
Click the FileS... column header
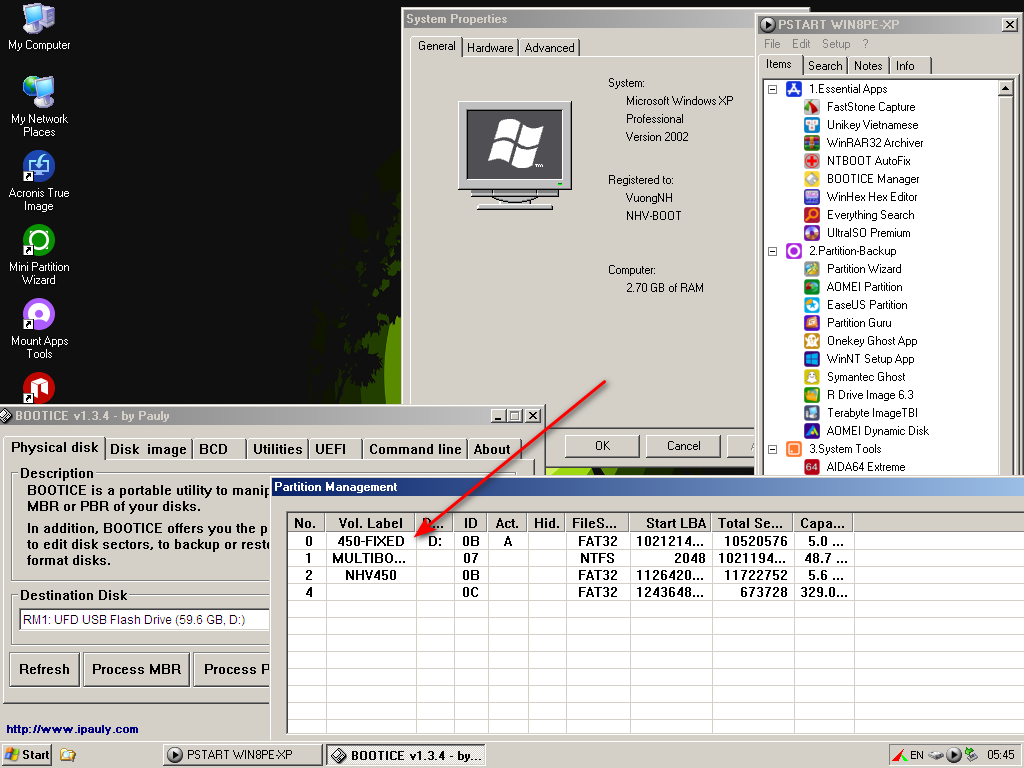[598, 523]
